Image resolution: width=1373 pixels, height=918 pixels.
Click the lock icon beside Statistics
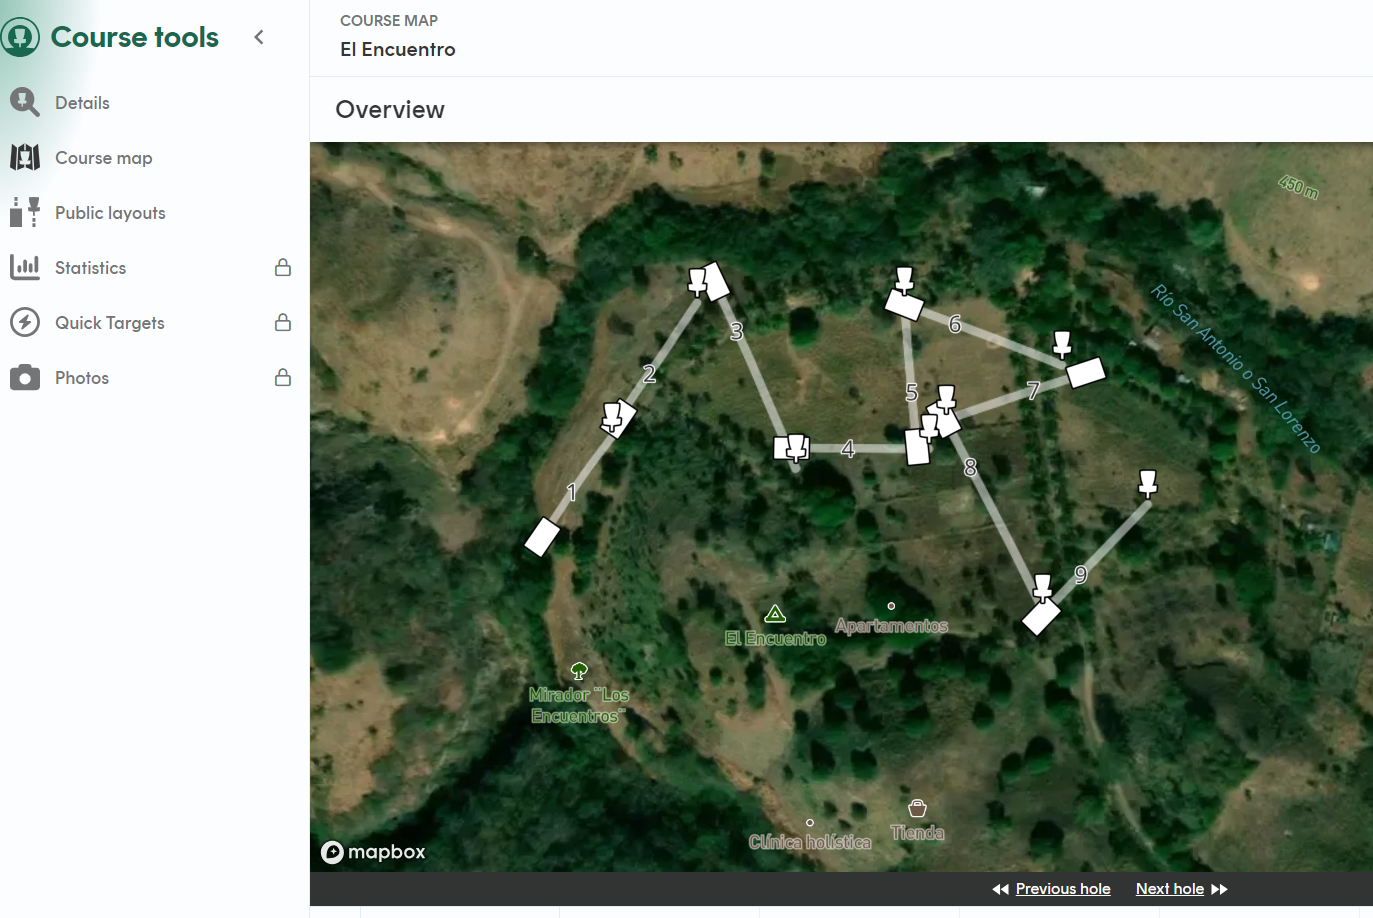(283, 267)
